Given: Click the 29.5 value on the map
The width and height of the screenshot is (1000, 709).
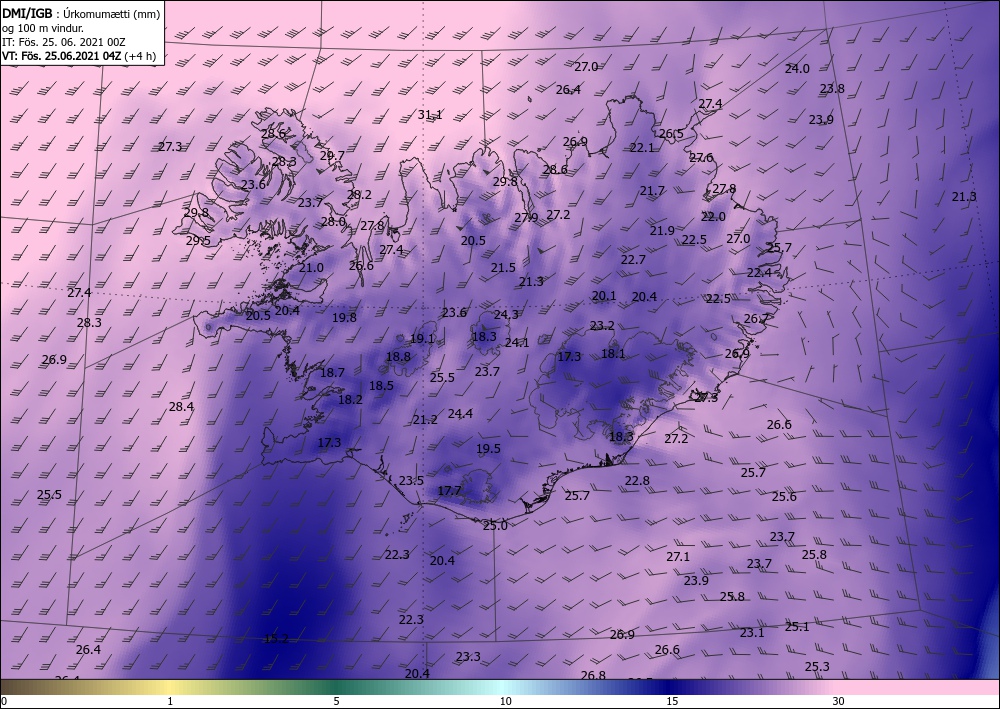Looking at the screenshot, I should pyautogui.click(x=198, y=241).
